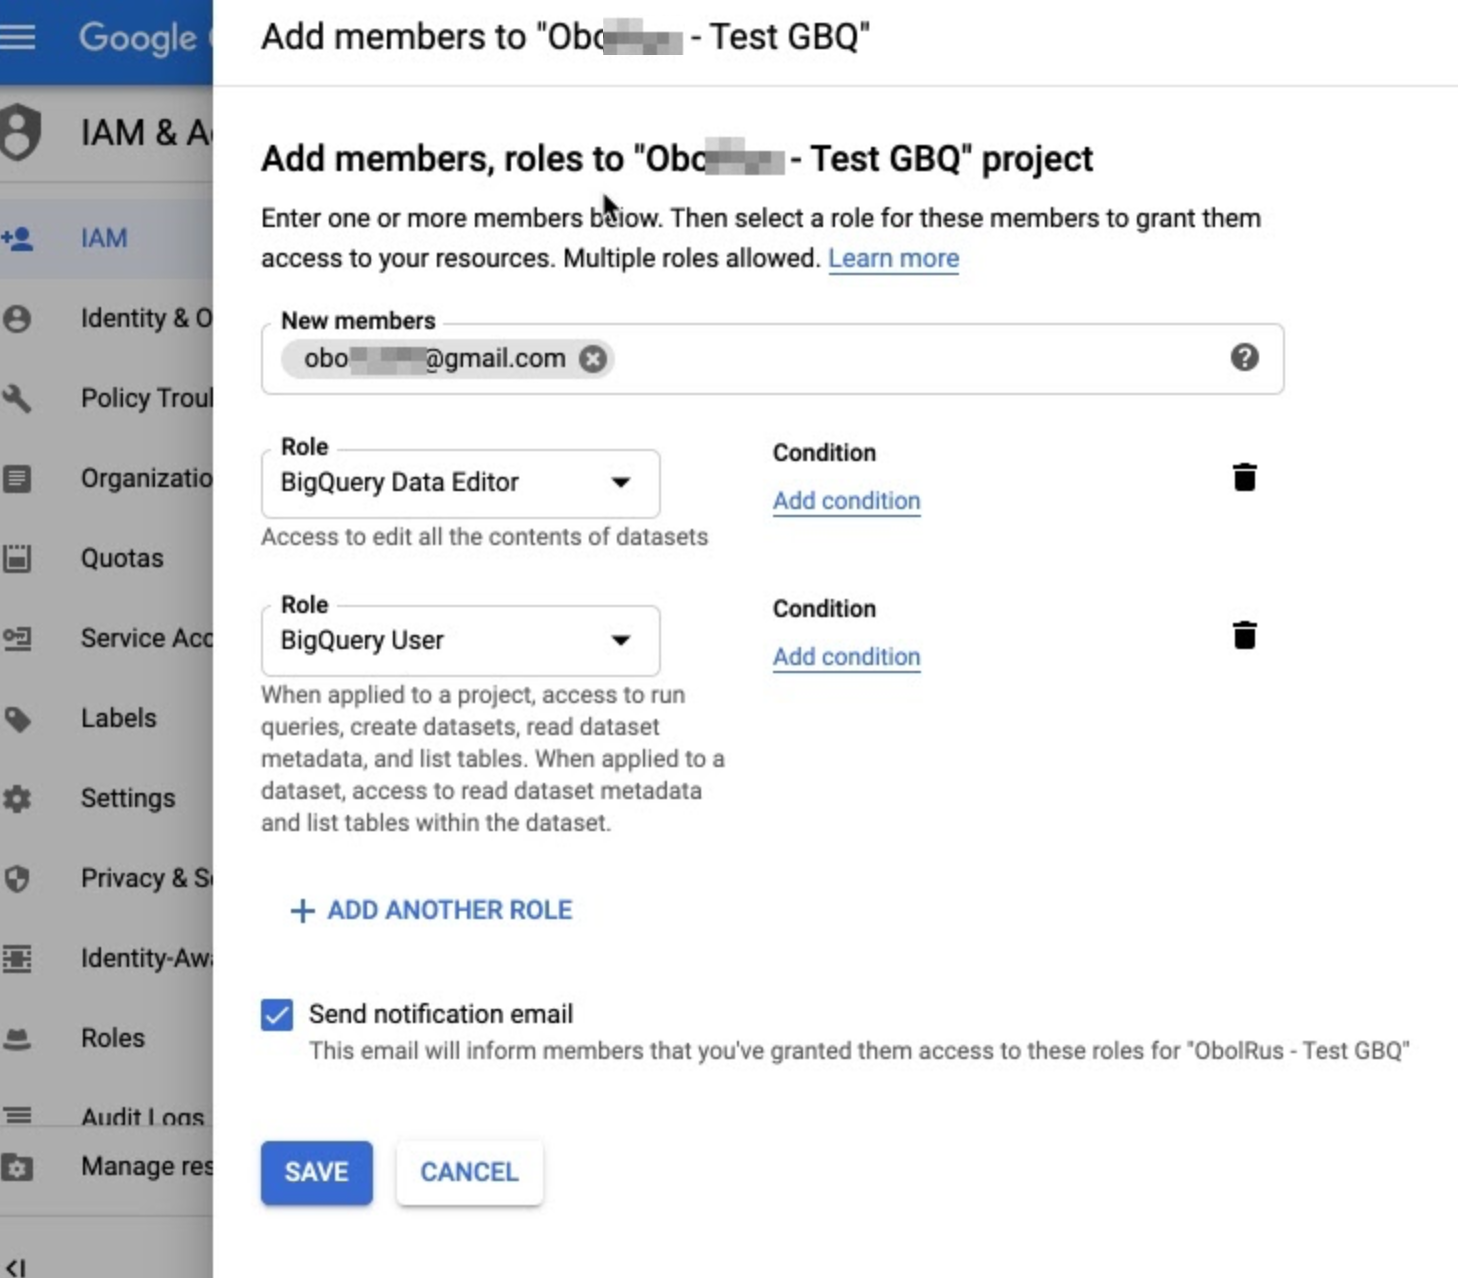Click the Privacy & Security shield icon
This screenshot has width=1458, height=1278.
coord(17,878)
